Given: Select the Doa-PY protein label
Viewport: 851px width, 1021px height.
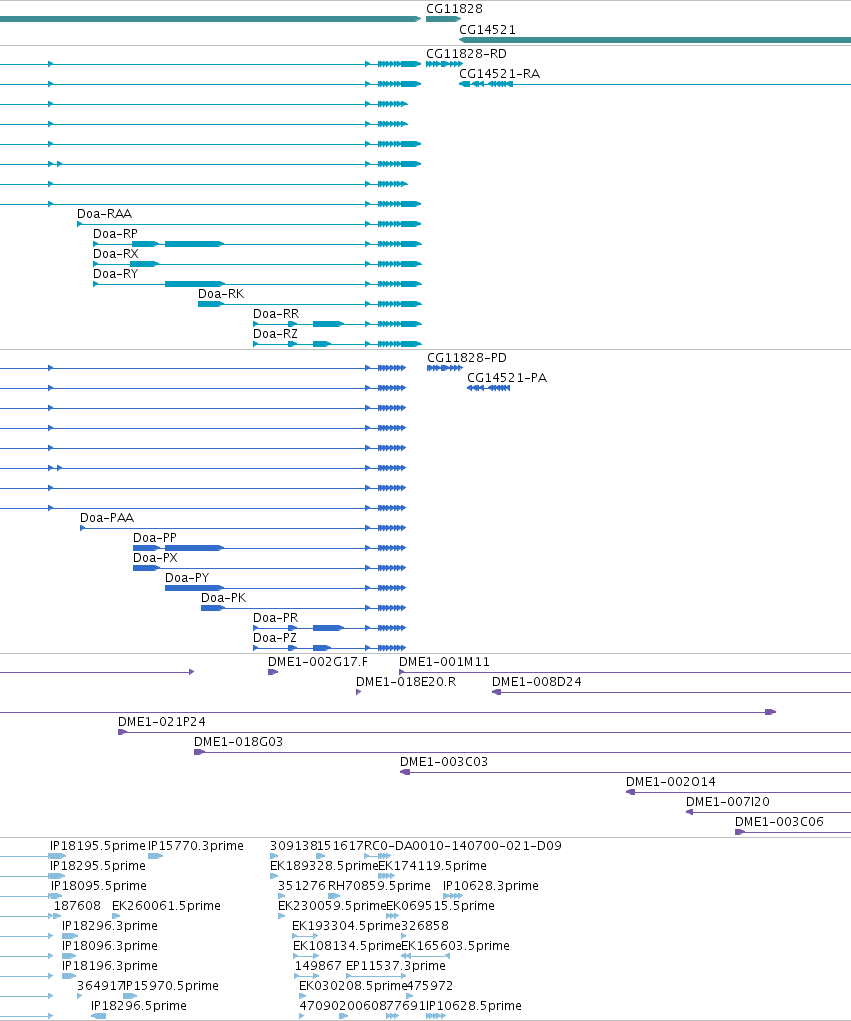Looking at the screenshot, I should click(x=187, y=578).
